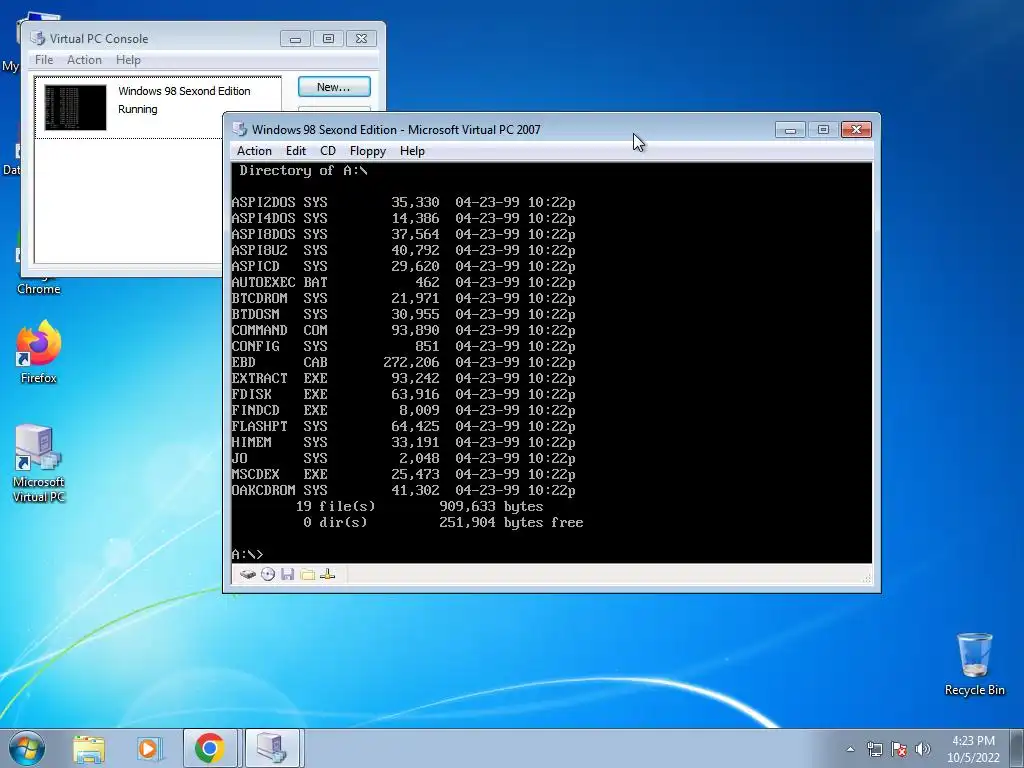The image size is (1024, 768).
Task: Click the Windows Start button
Action: (x=27, y=748)
